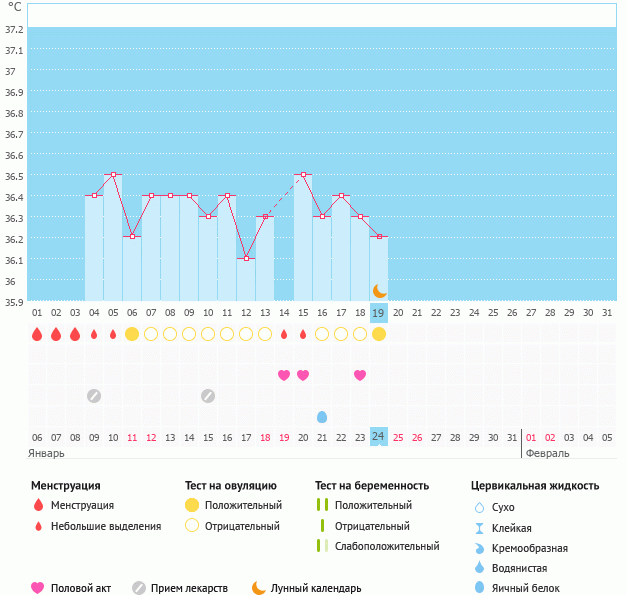
Task: Click the negative ovulation test circle on day 16
Action: 322,334
